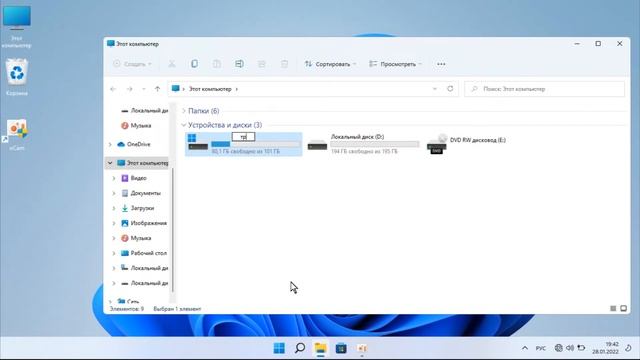Screen dimensions: 640x360
Task: Open Корзина recycle bin desktop icon
Action: tap(17, 77)
